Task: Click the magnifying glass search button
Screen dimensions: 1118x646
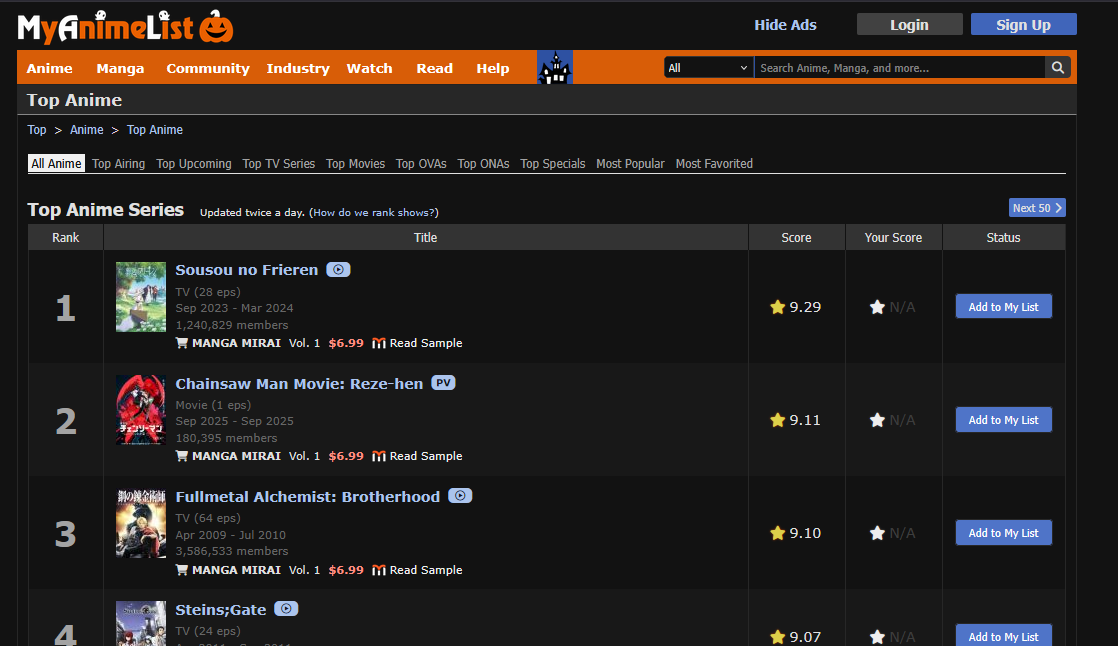Action: [1057, 68]
